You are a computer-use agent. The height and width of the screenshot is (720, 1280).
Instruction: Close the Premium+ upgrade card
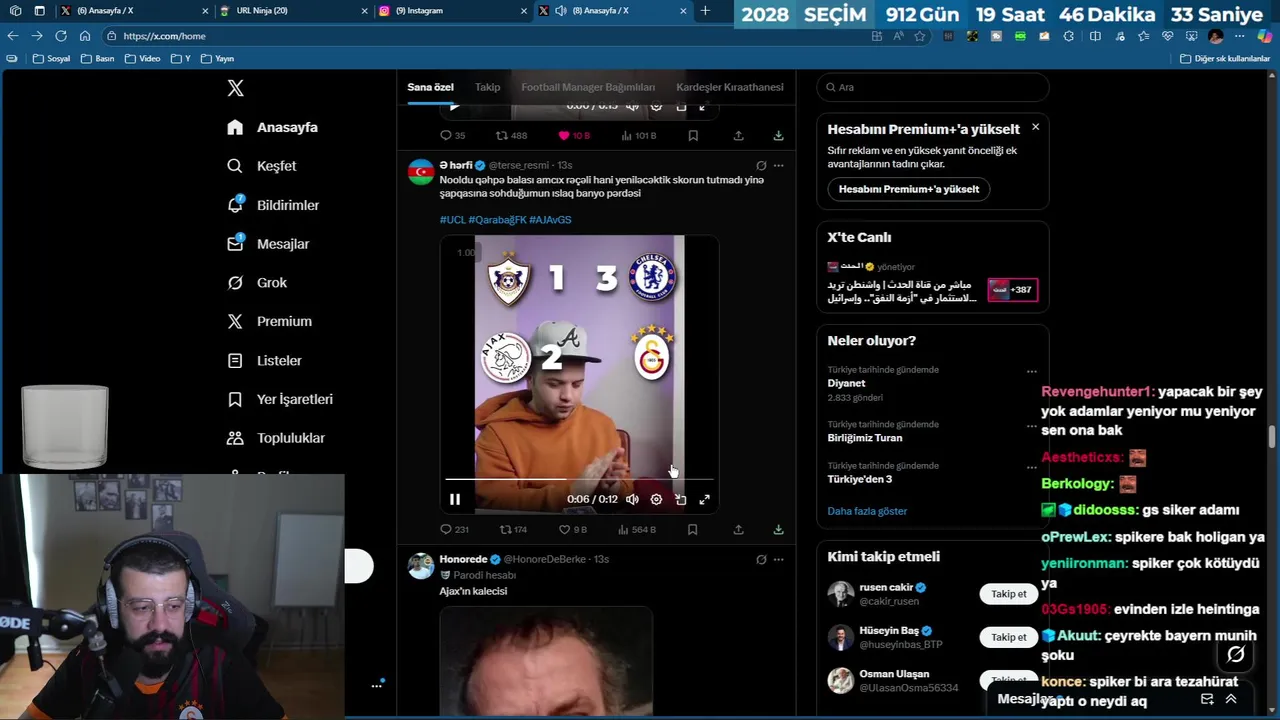(1035, 127)
